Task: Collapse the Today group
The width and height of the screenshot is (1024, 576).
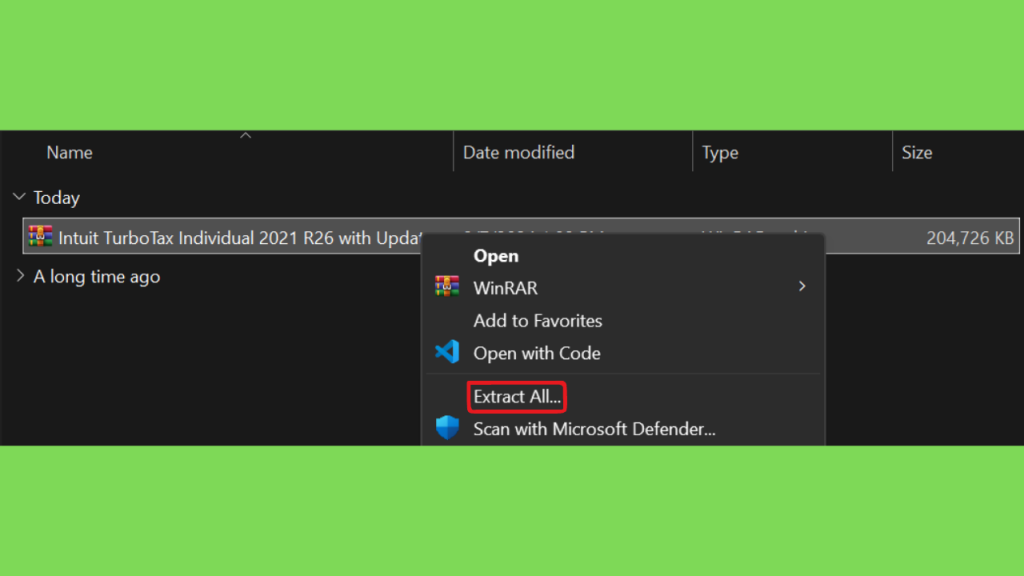Action: tap(19, 197)
